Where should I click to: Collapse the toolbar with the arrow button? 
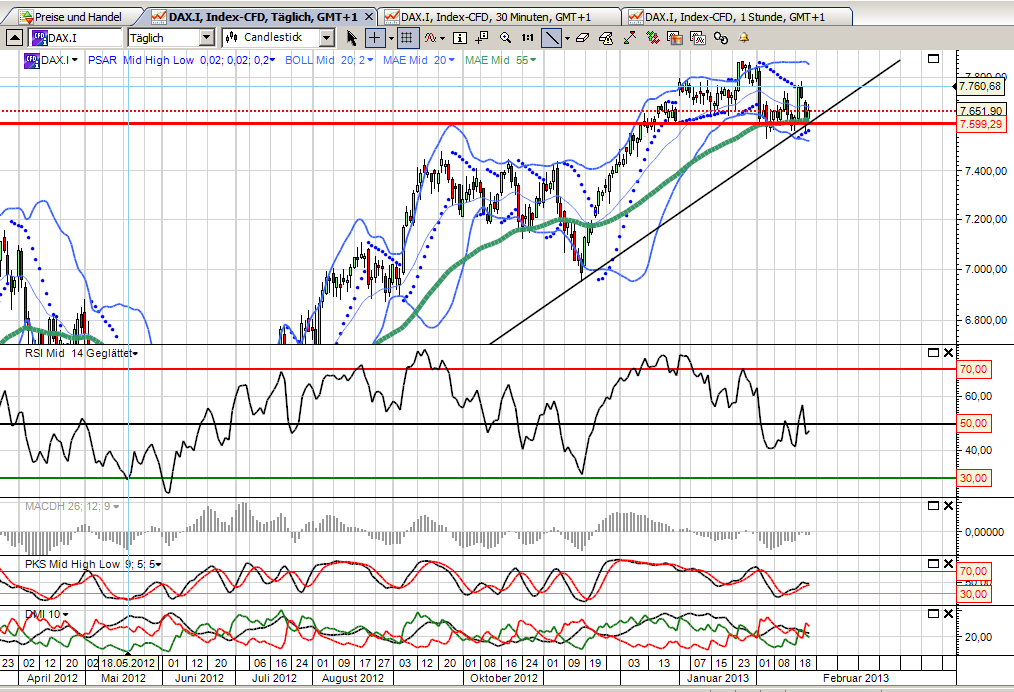coord(14,37)
